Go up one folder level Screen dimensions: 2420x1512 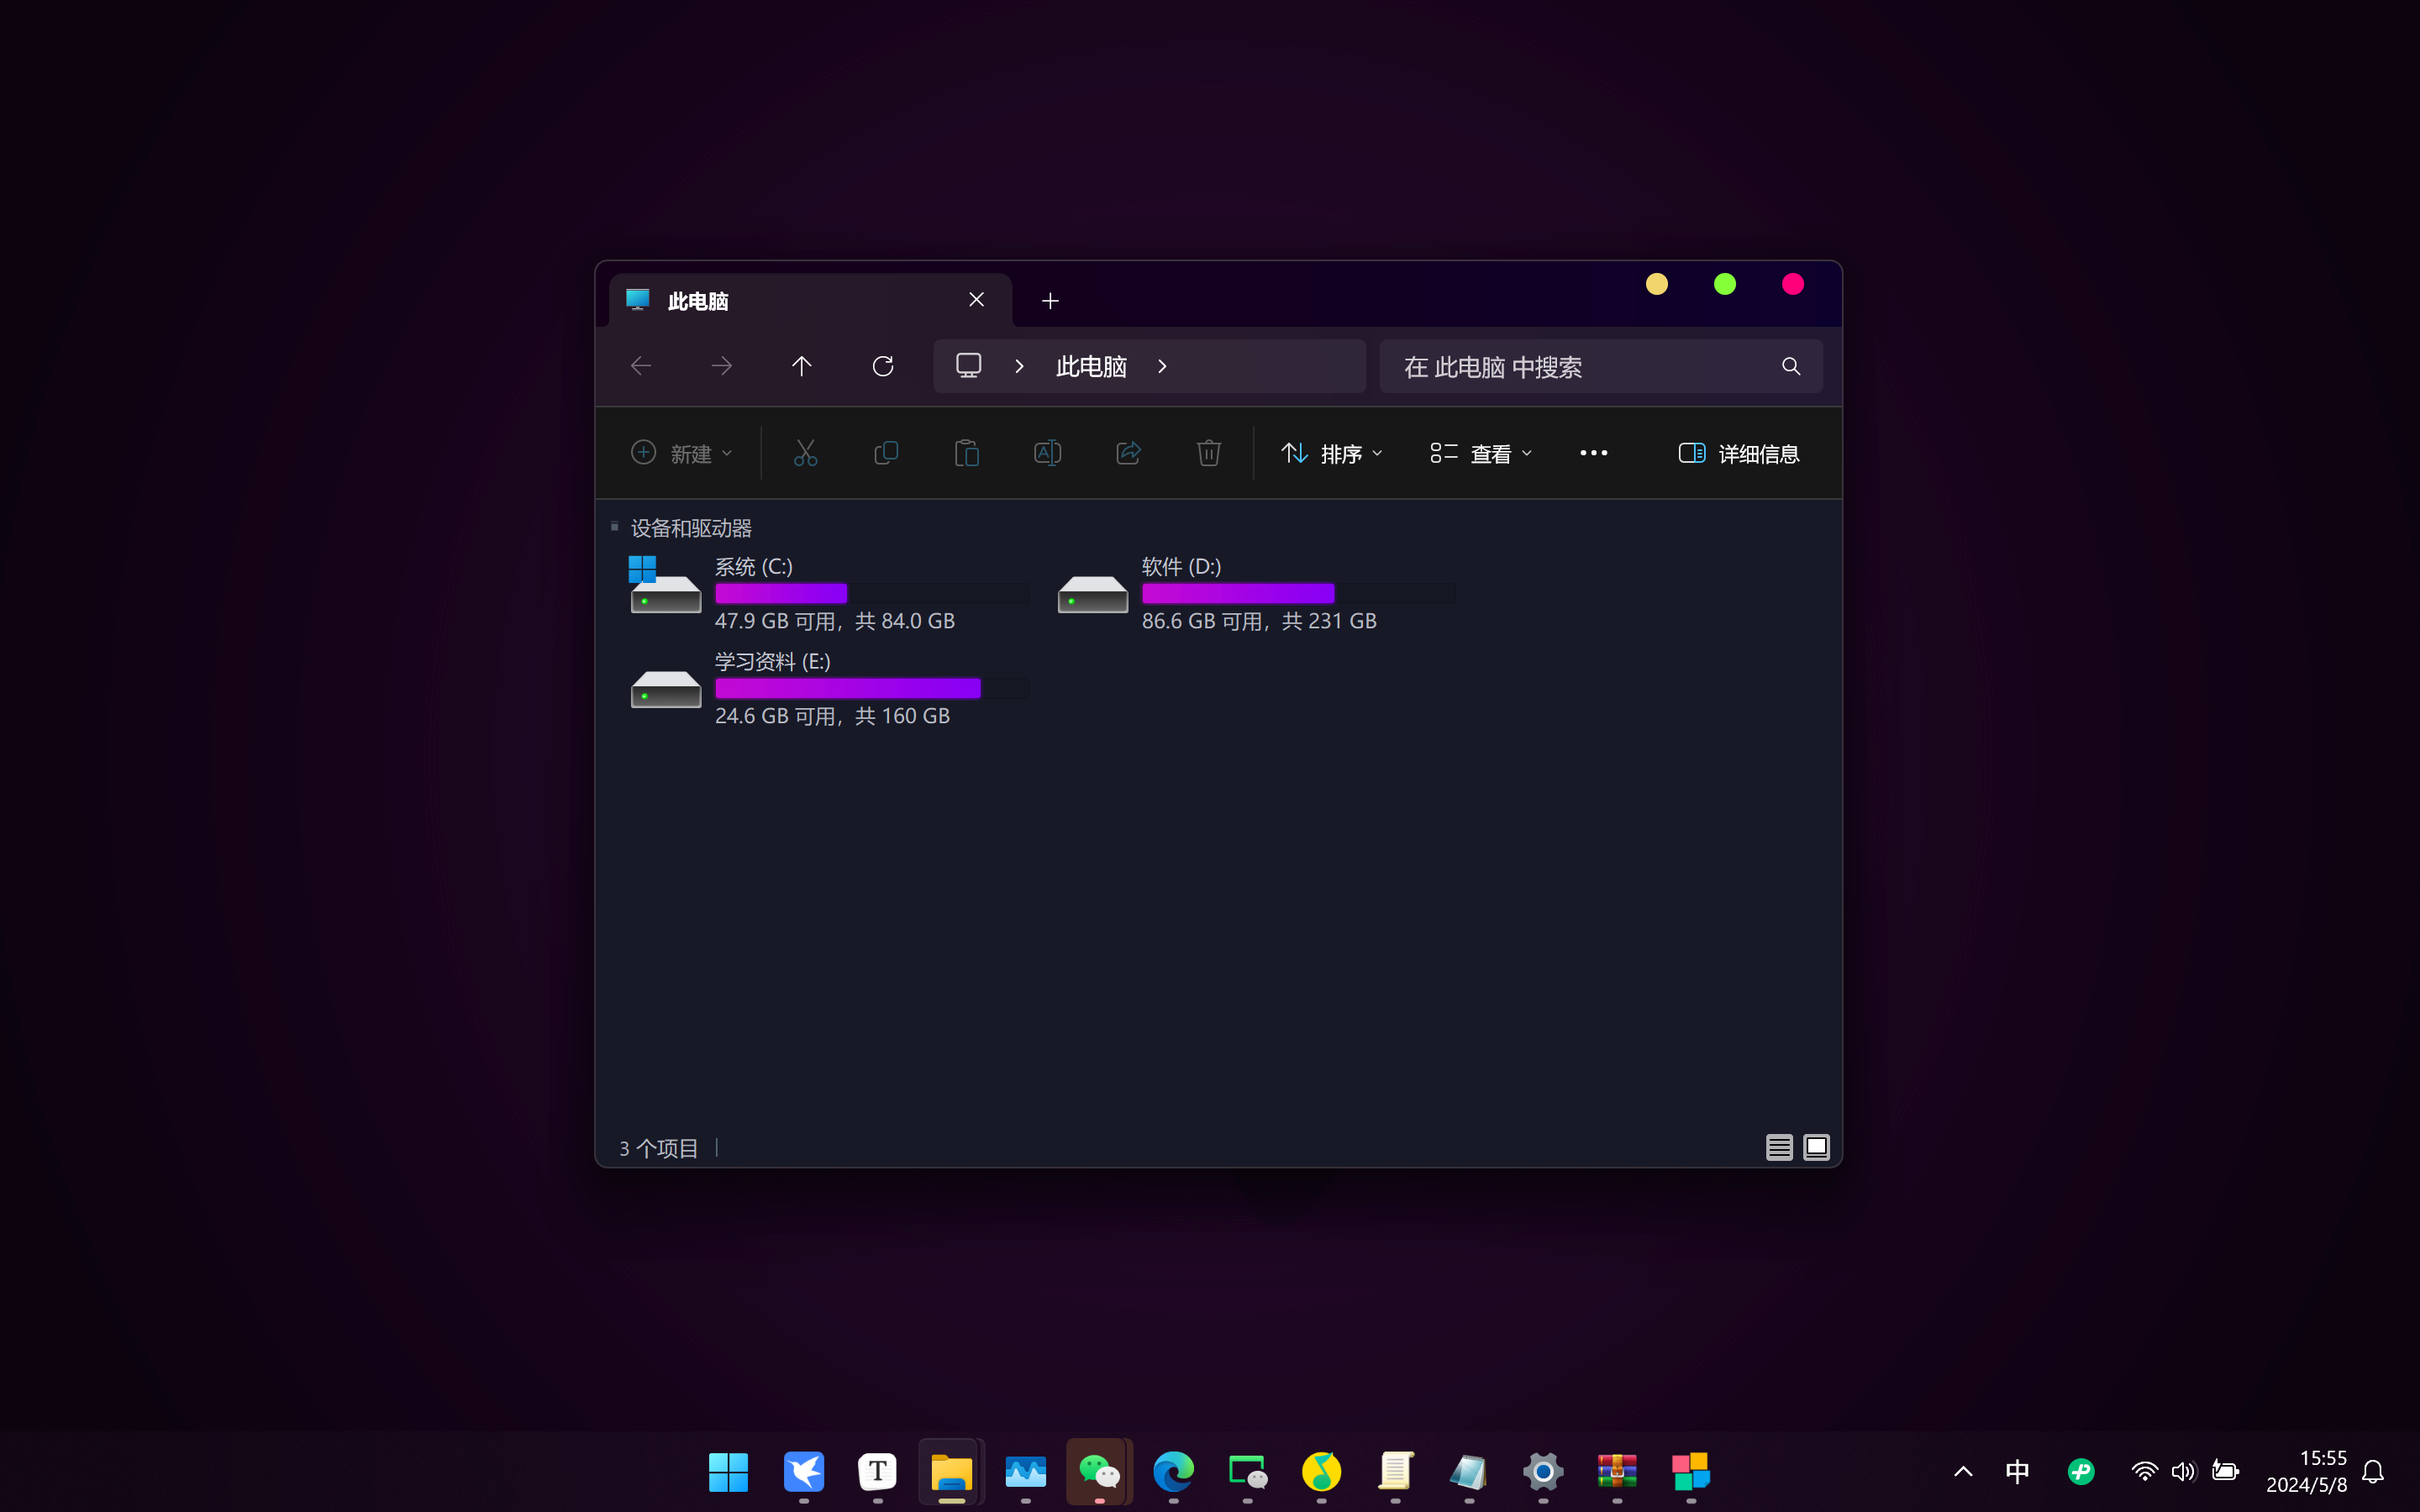pyautogui.click(x=801, y=366)
